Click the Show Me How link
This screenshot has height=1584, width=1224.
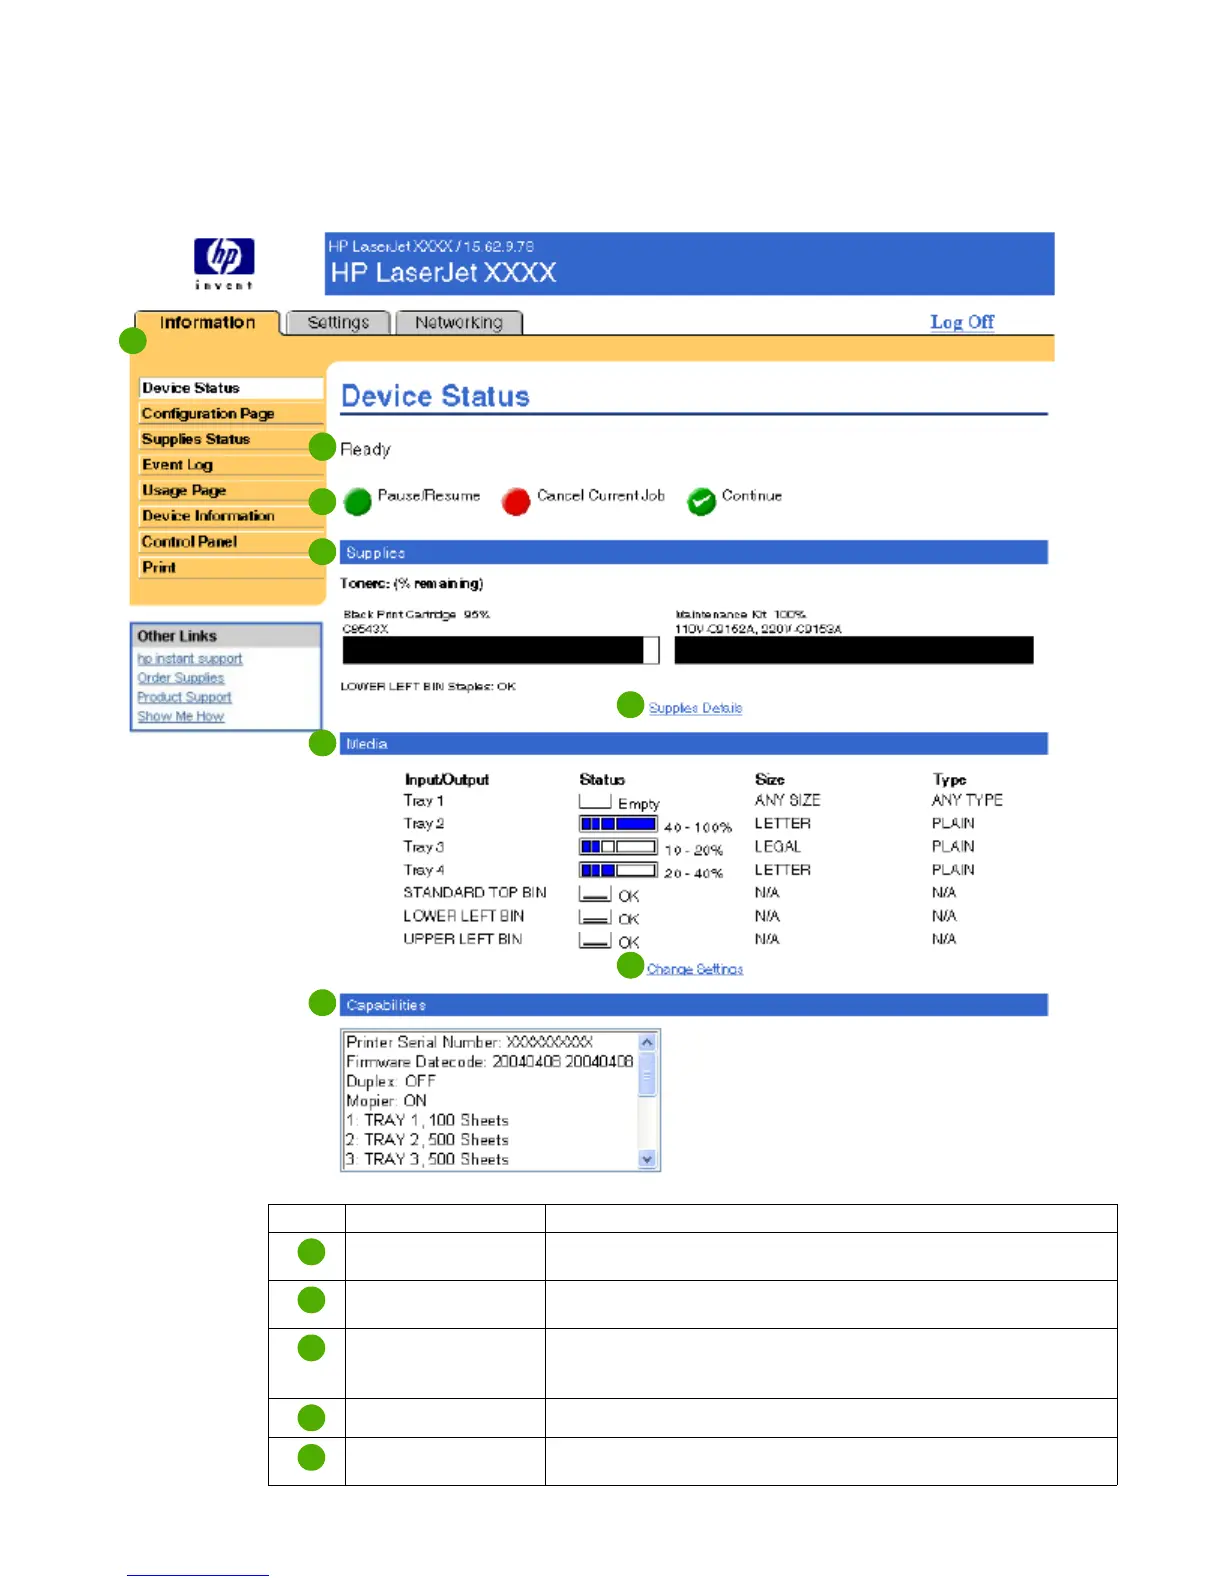pyautogui.click(x=181, y=717)
